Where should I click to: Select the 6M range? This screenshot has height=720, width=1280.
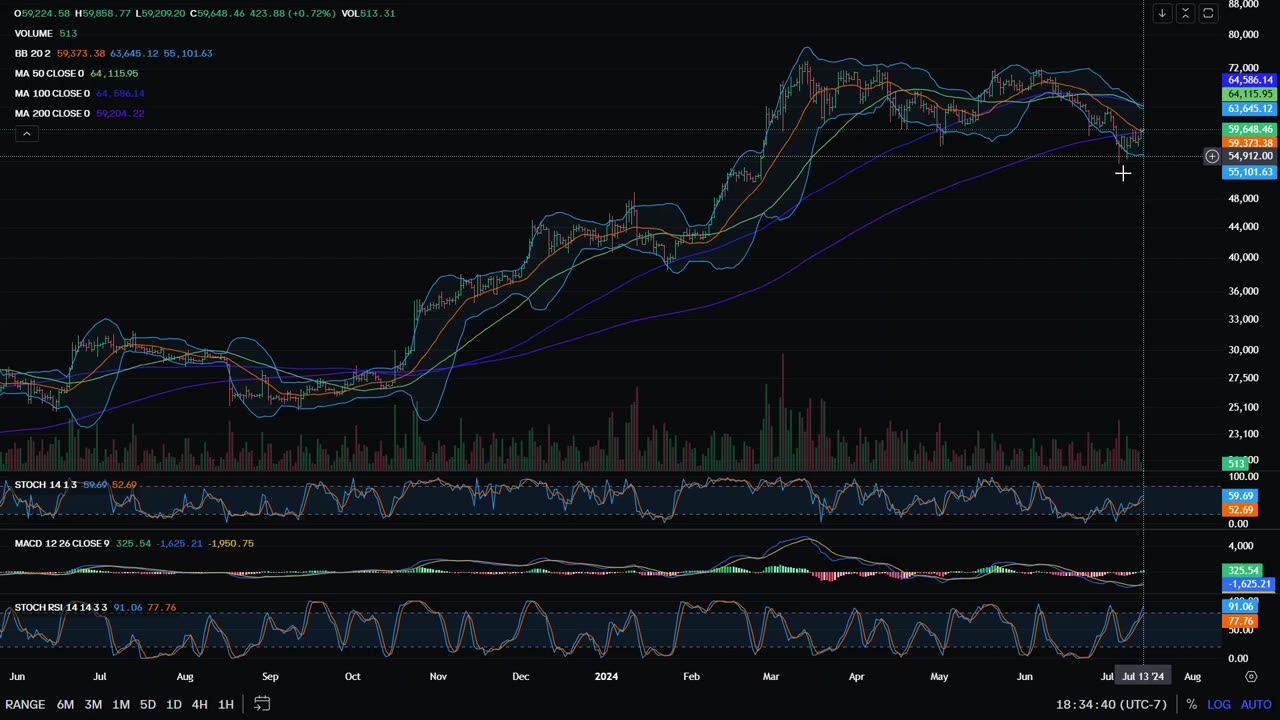(65, 705)
